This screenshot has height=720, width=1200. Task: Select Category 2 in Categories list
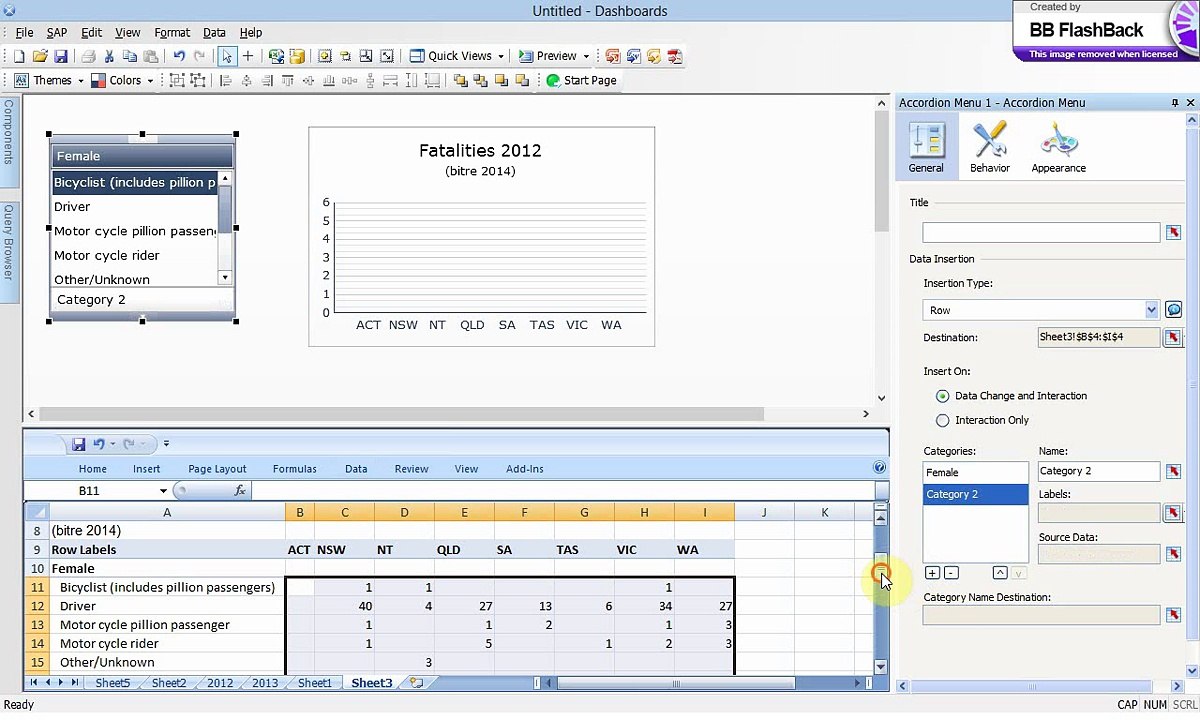pyautogui.click(x=975, y=494)
